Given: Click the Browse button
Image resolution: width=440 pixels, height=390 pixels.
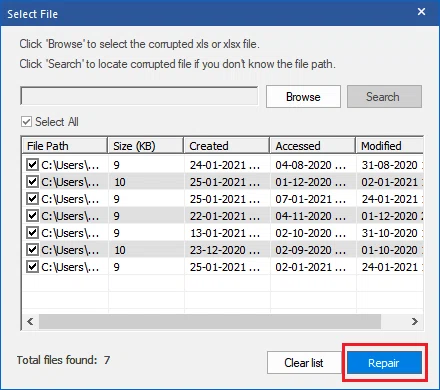Looking at the screenshot, I should (x=303, y=97).
